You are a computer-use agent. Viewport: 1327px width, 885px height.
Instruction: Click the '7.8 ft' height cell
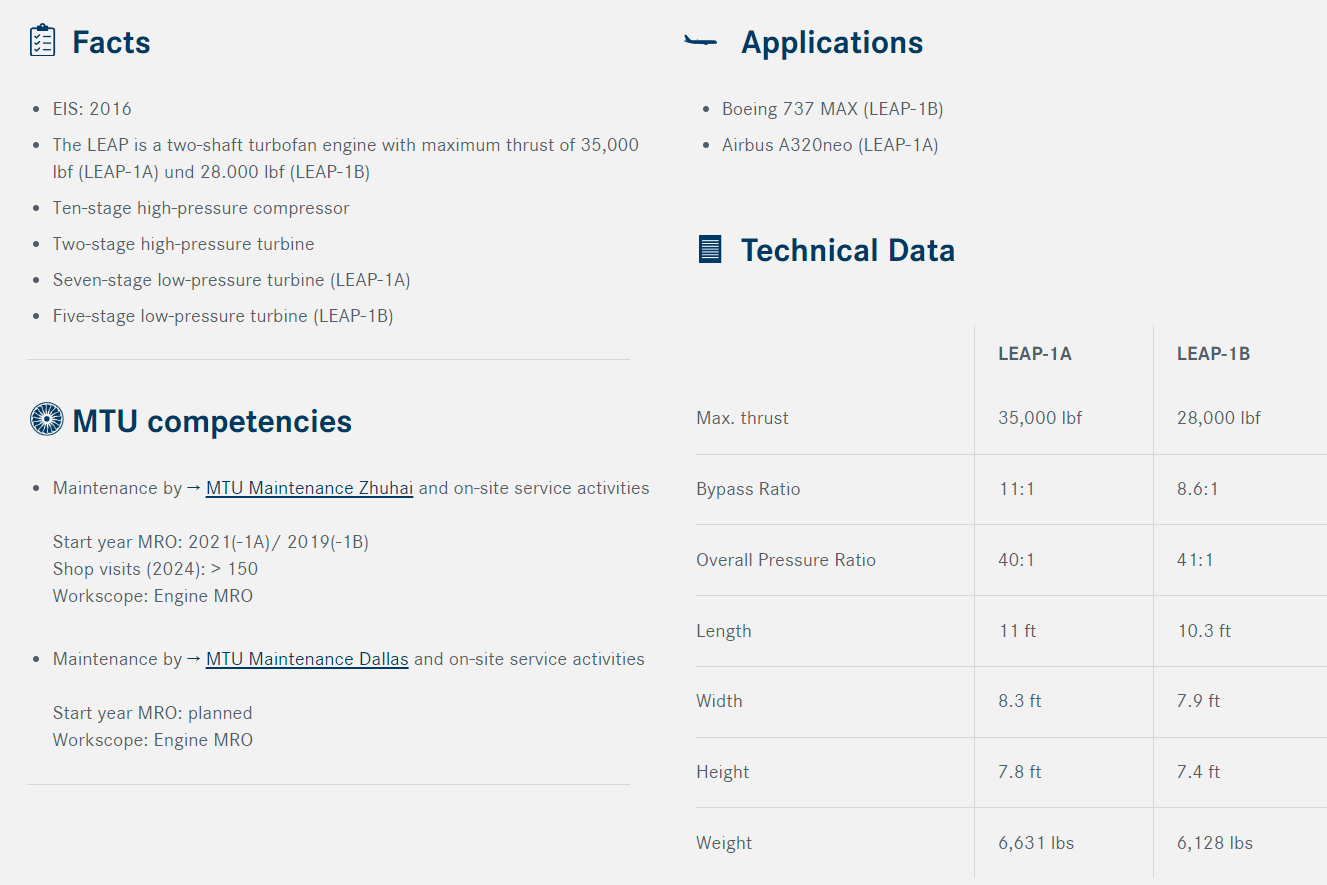1020,772
